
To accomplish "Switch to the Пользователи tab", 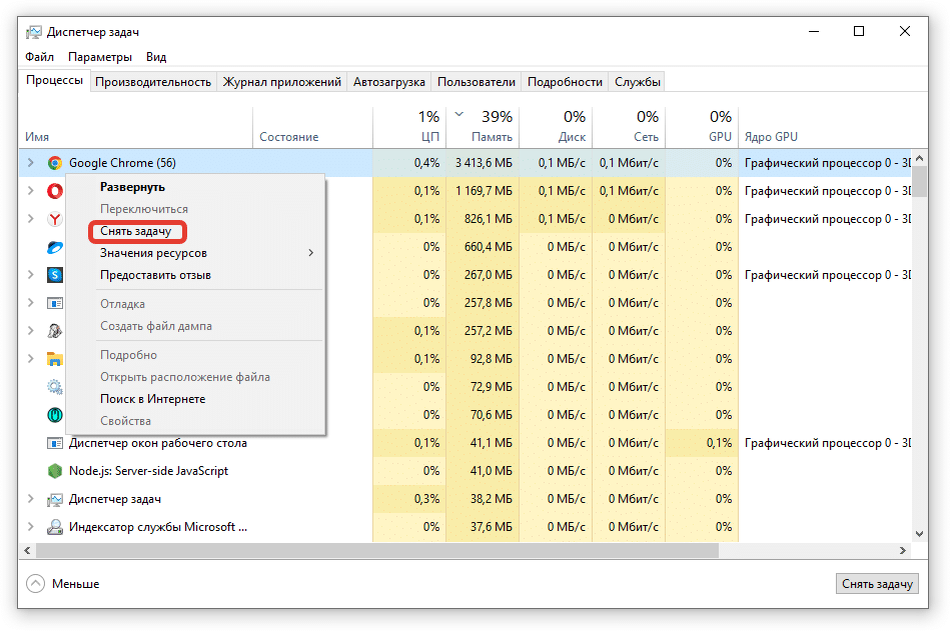I will (476, 82).
